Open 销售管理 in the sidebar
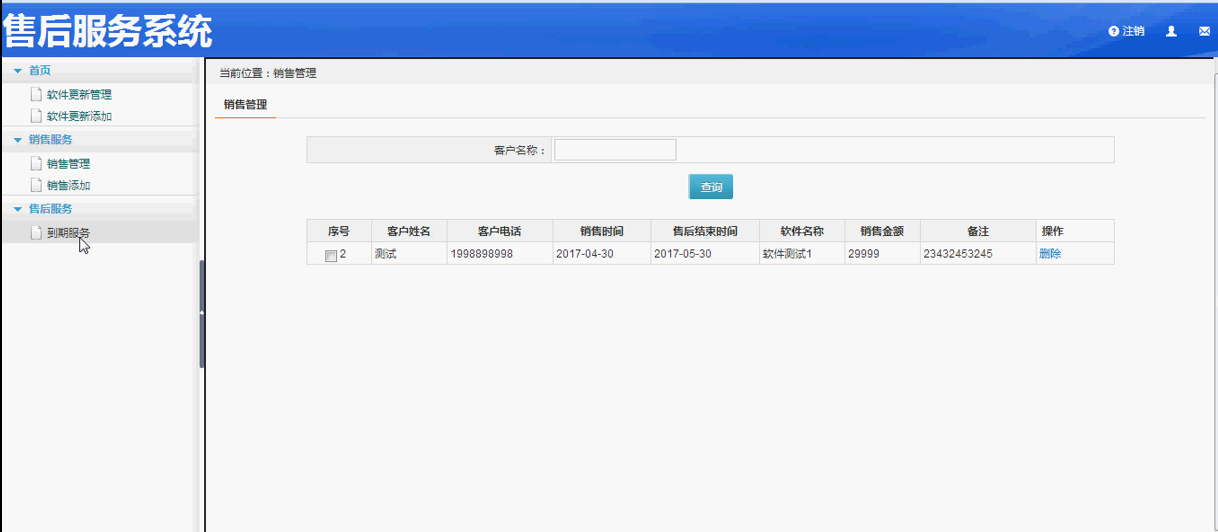 click(69, 164)
